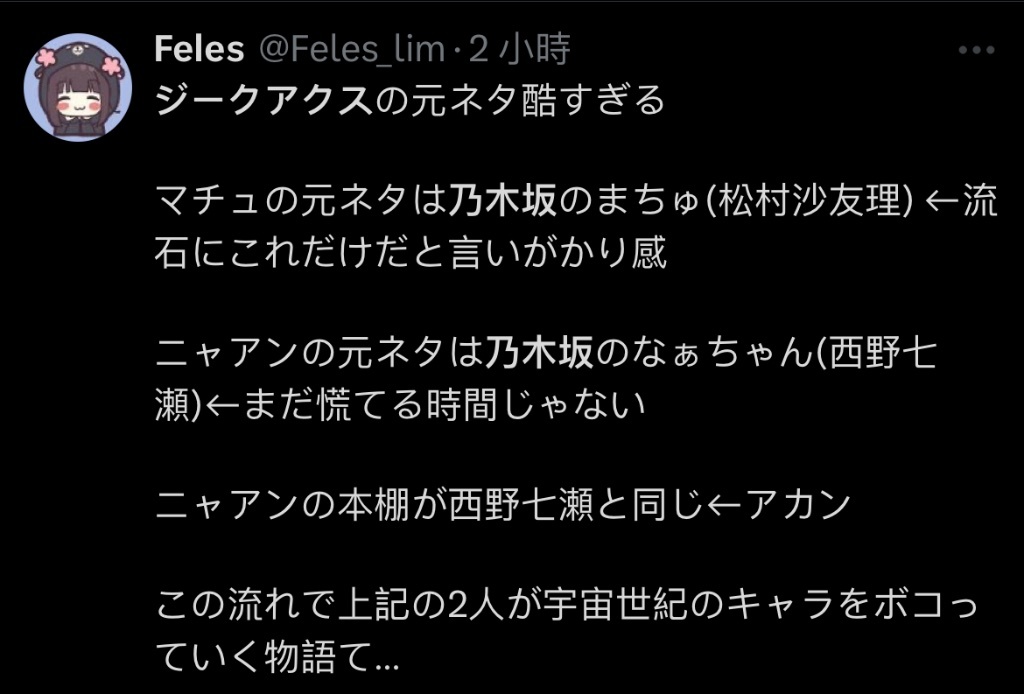Image resolution: width=1024 pixels, height=694 pixels.
Task: Click 西野七 at the line end
Action: 882,353
